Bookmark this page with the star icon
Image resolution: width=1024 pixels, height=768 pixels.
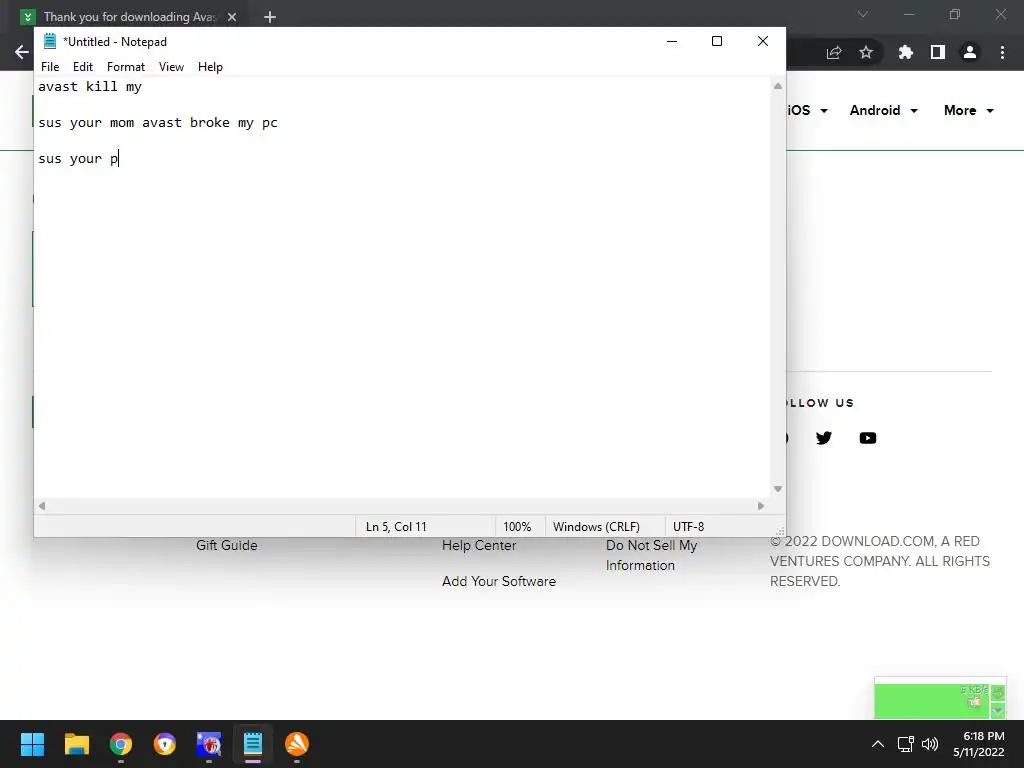tap(866, 52)
